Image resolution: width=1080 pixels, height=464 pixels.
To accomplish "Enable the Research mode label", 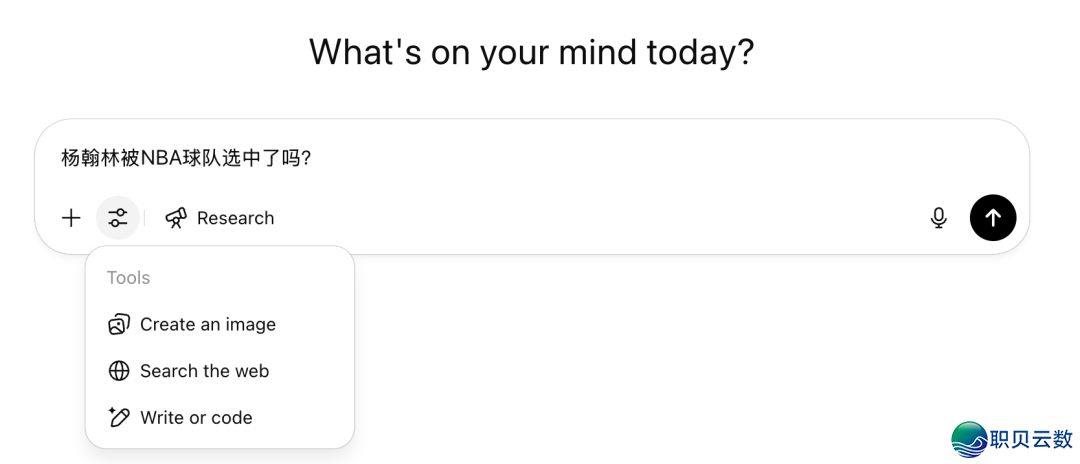I will coord(235,218).
